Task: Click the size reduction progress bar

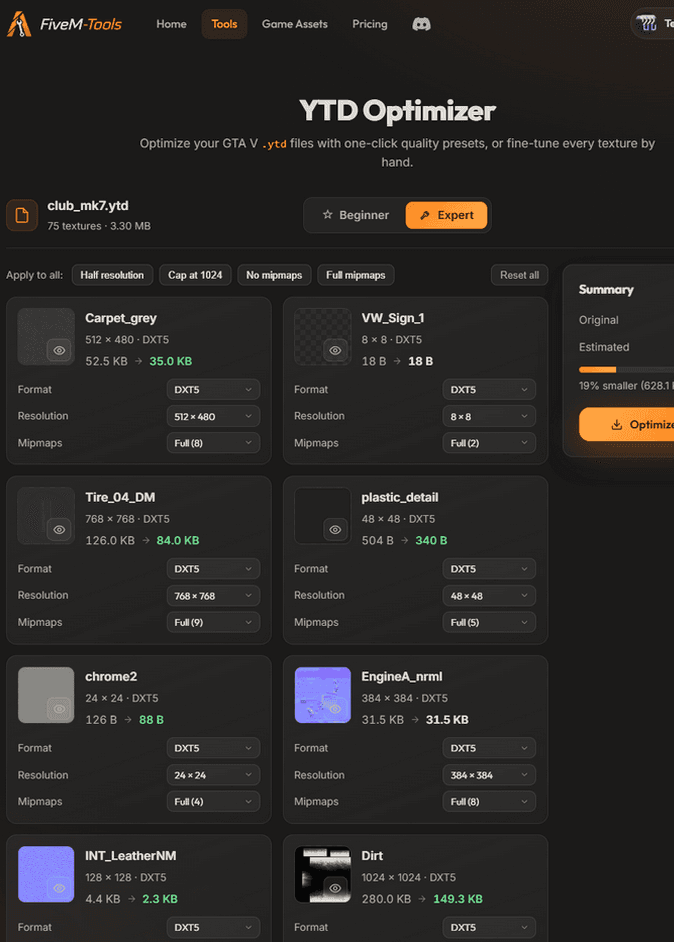Action: [x=627, y=369]
